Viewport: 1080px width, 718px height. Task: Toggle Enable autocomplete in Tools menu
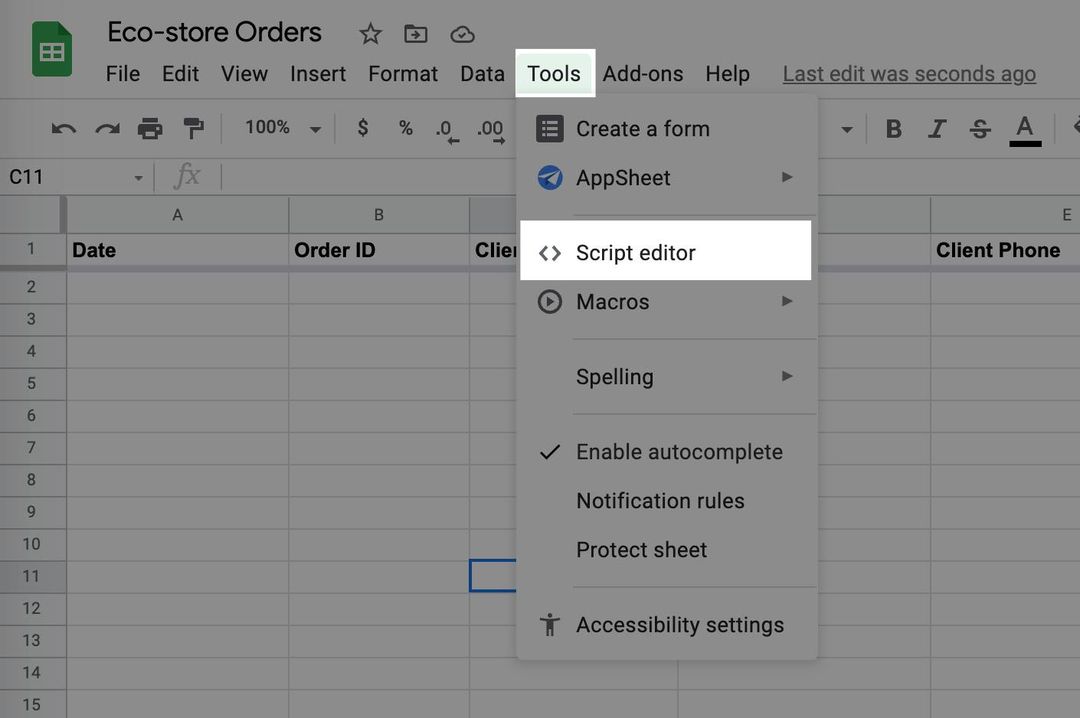pyautogui.click(x=679, y=451)
